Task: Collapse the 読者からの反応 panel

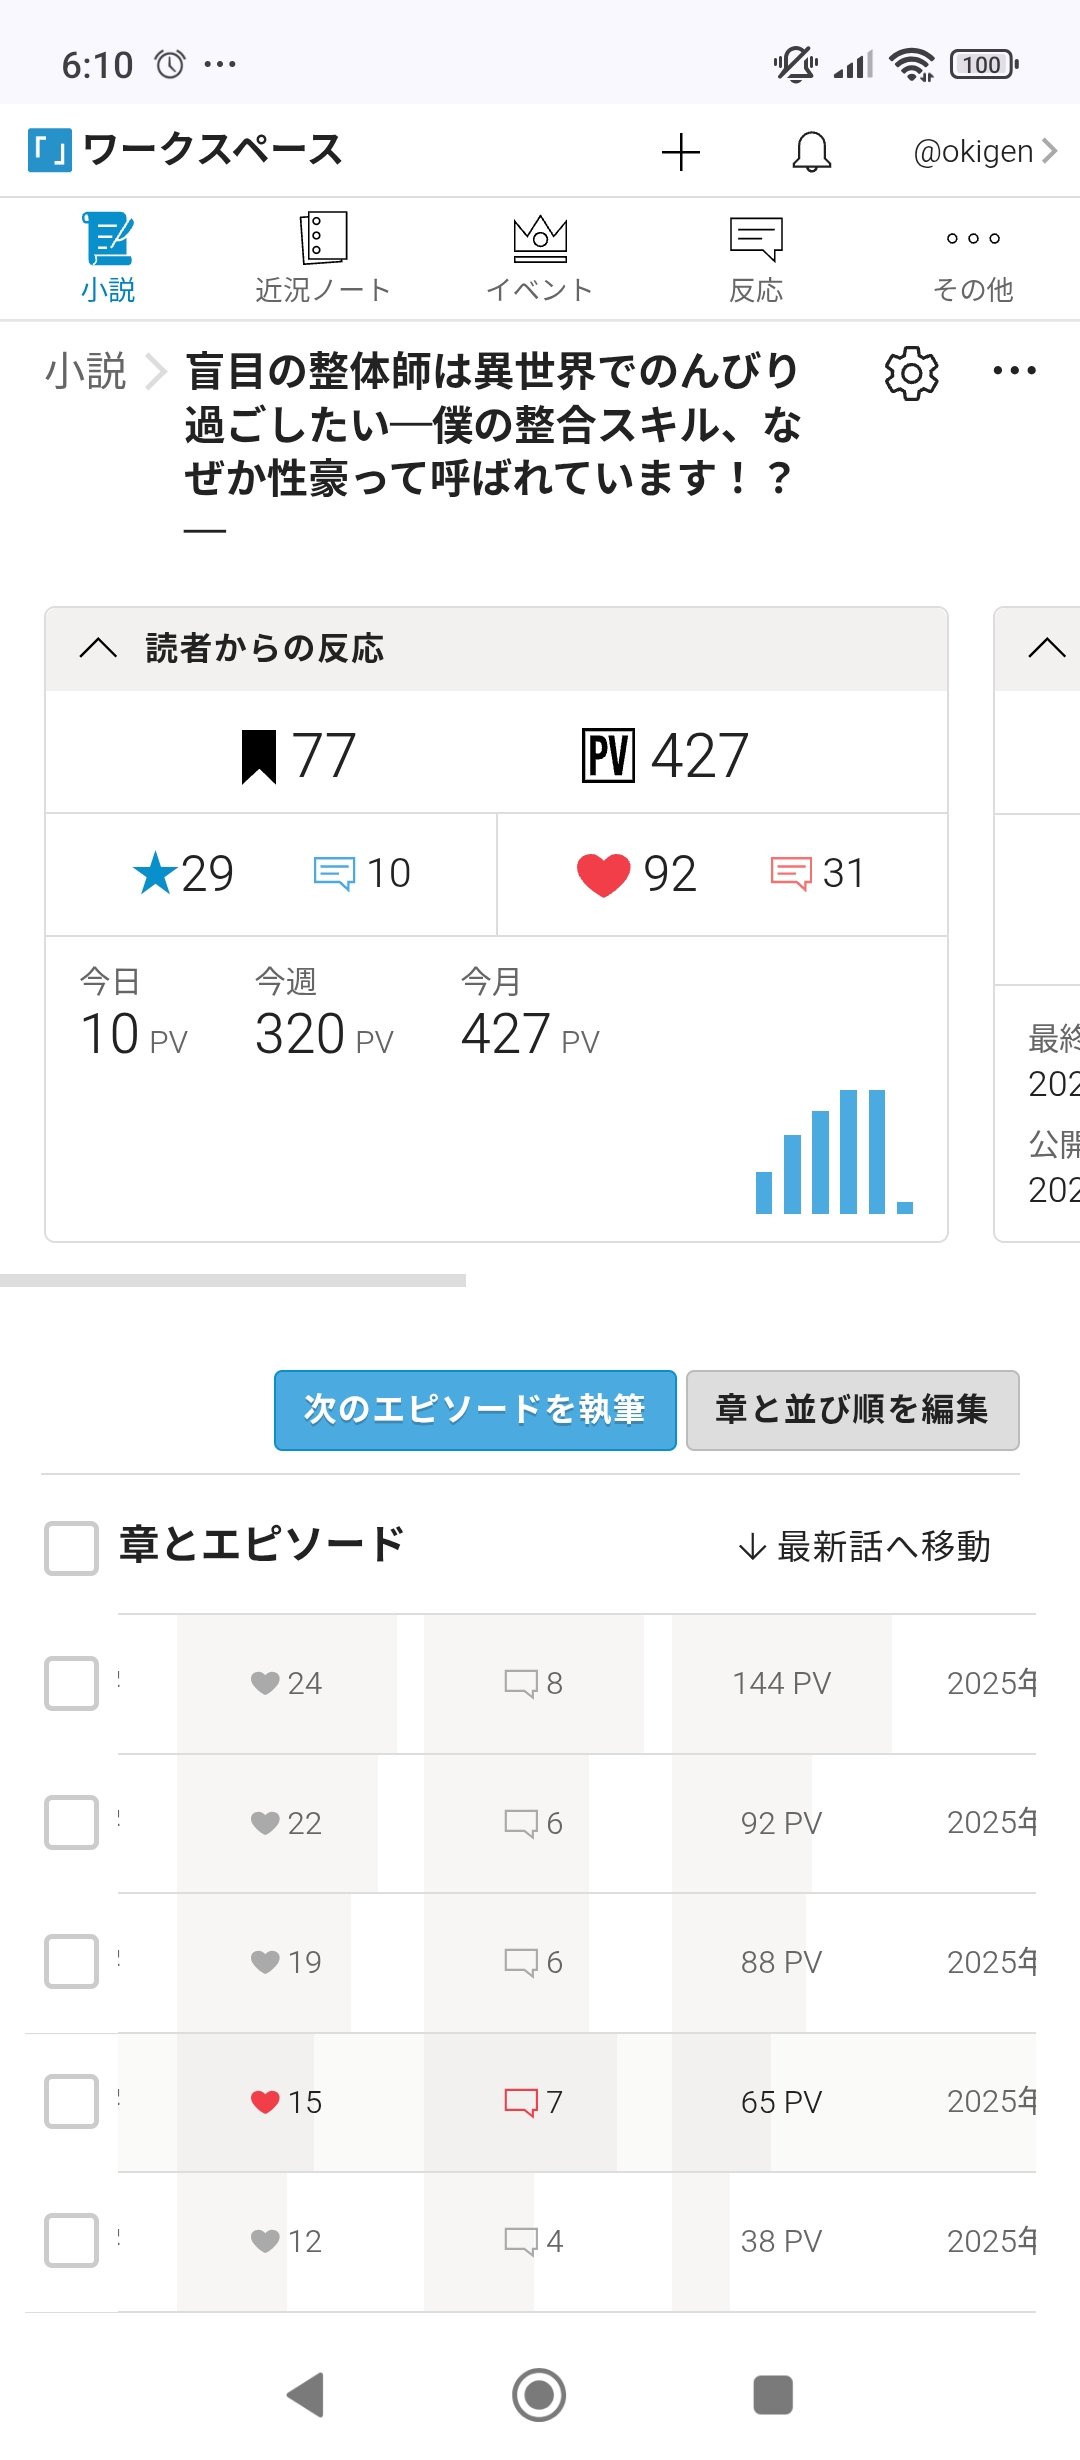Action: [x=98, y=648]
